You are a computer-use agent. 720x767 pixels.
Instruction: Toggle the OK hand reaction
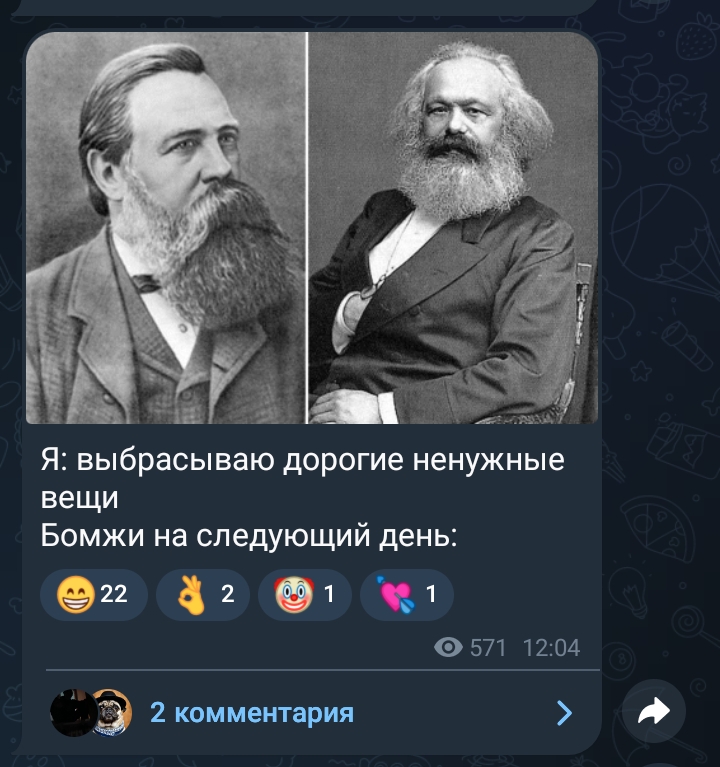203,594
